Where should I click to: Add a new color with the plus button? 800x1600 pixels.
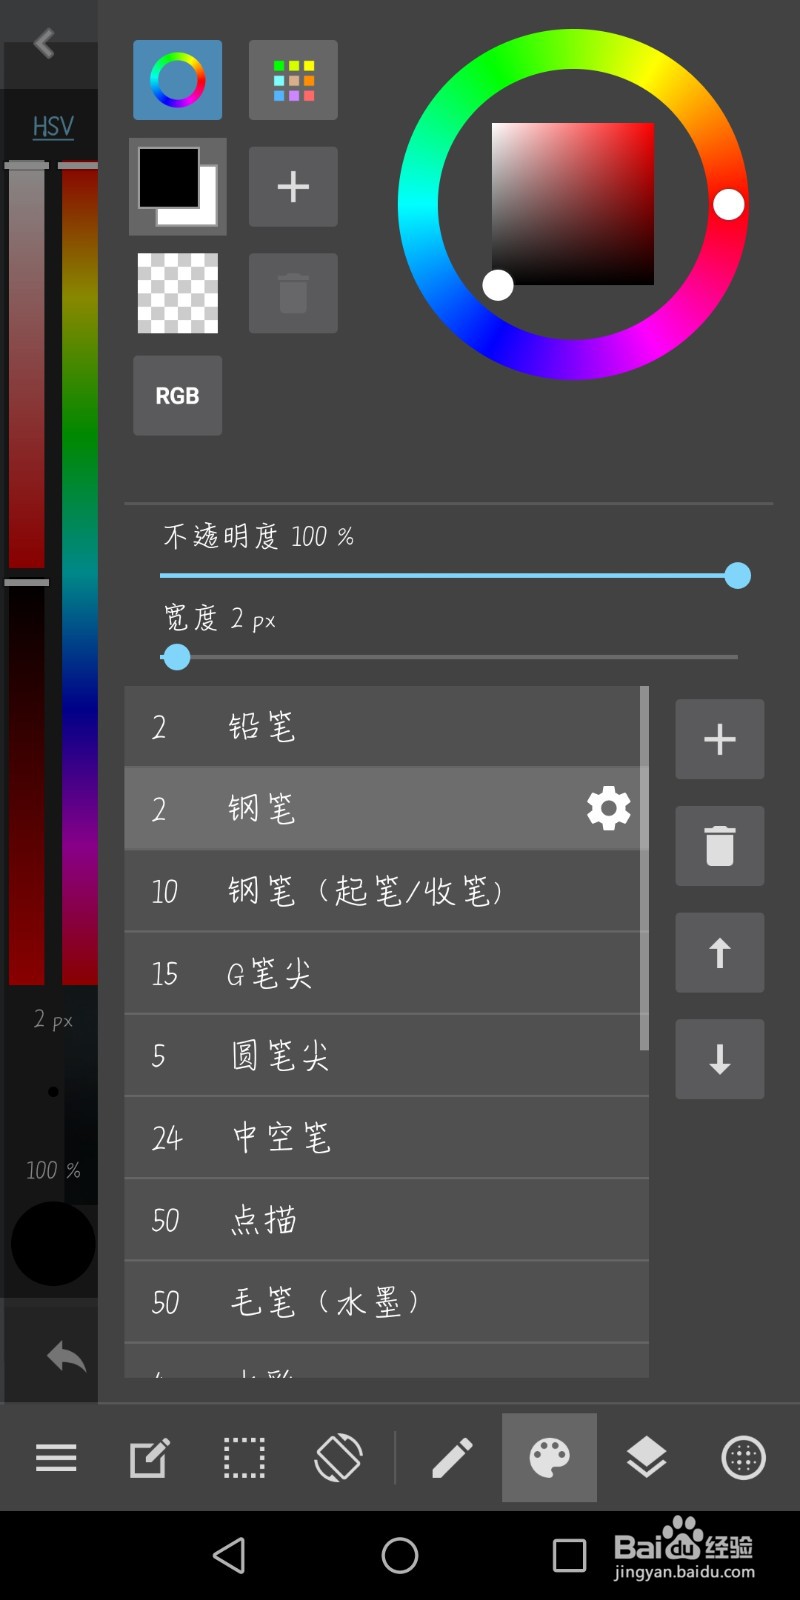coord(293,187)
